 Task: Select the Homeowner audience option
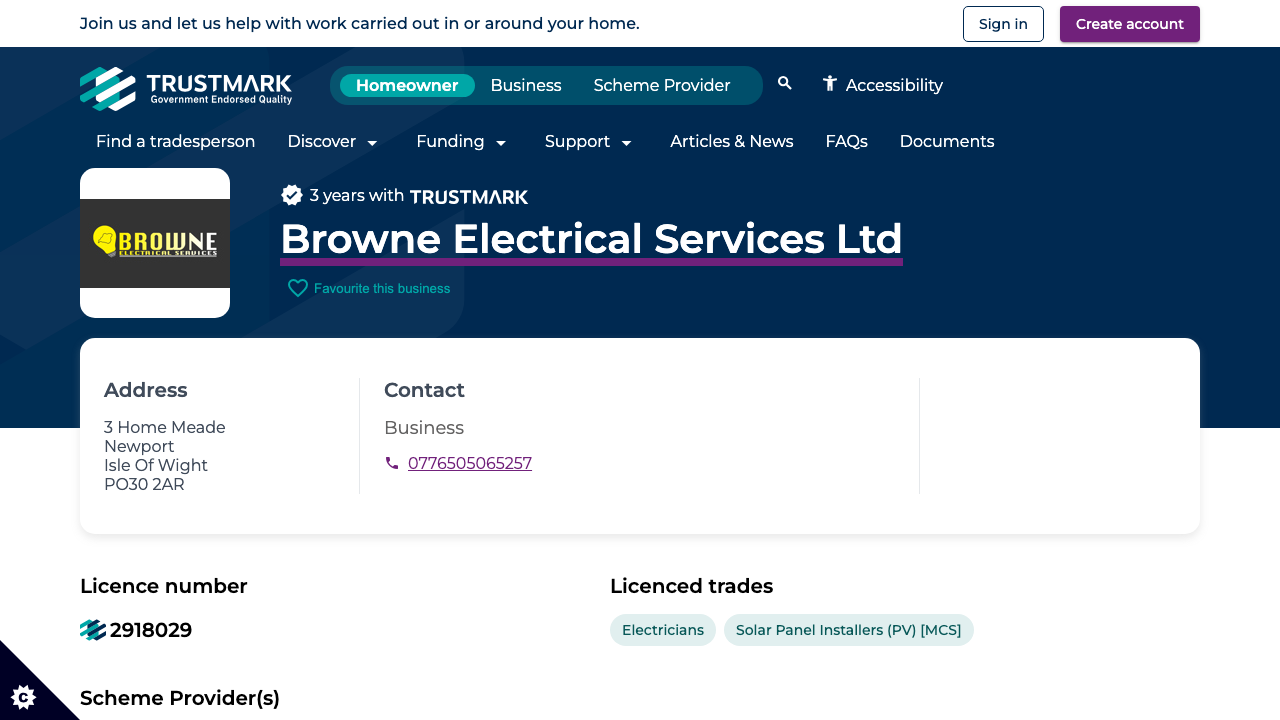click(407, 85)
